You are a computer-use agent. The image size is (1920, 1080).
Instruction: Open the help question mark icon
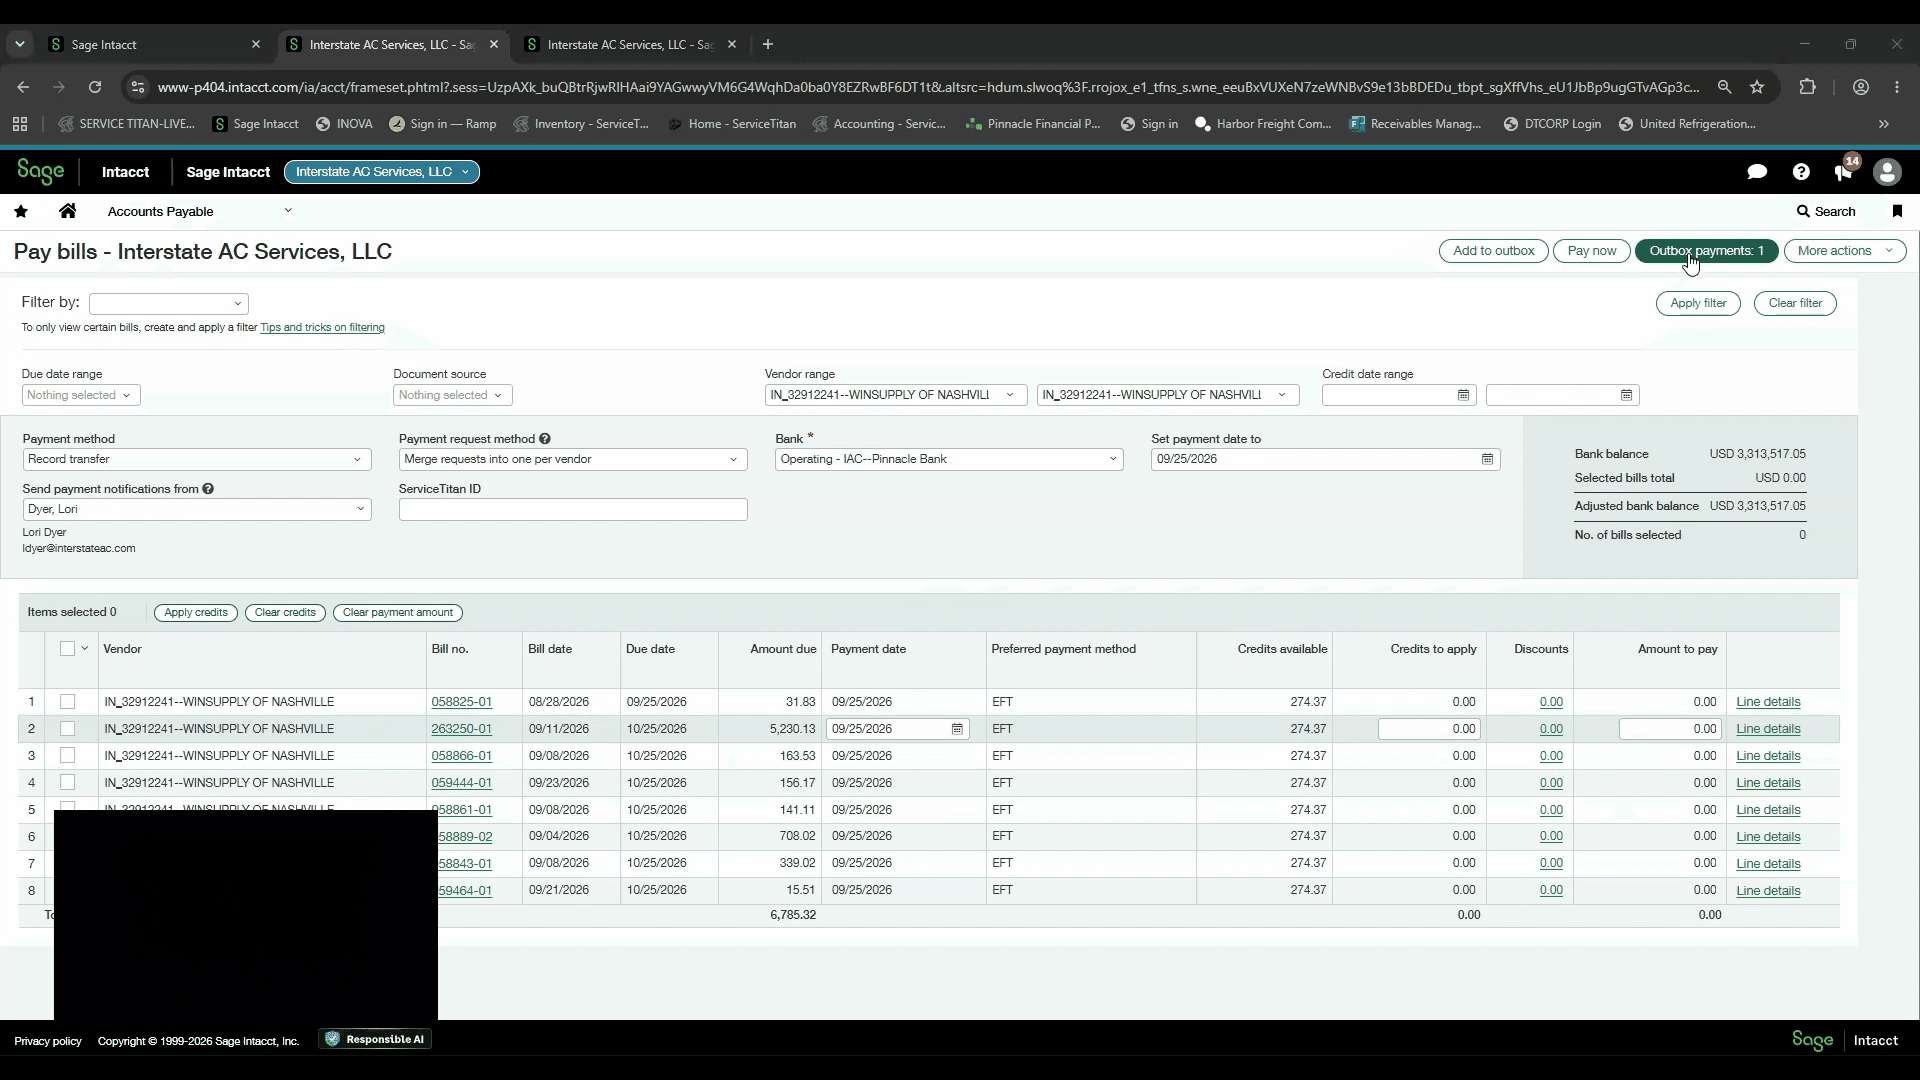(1801, 172)
